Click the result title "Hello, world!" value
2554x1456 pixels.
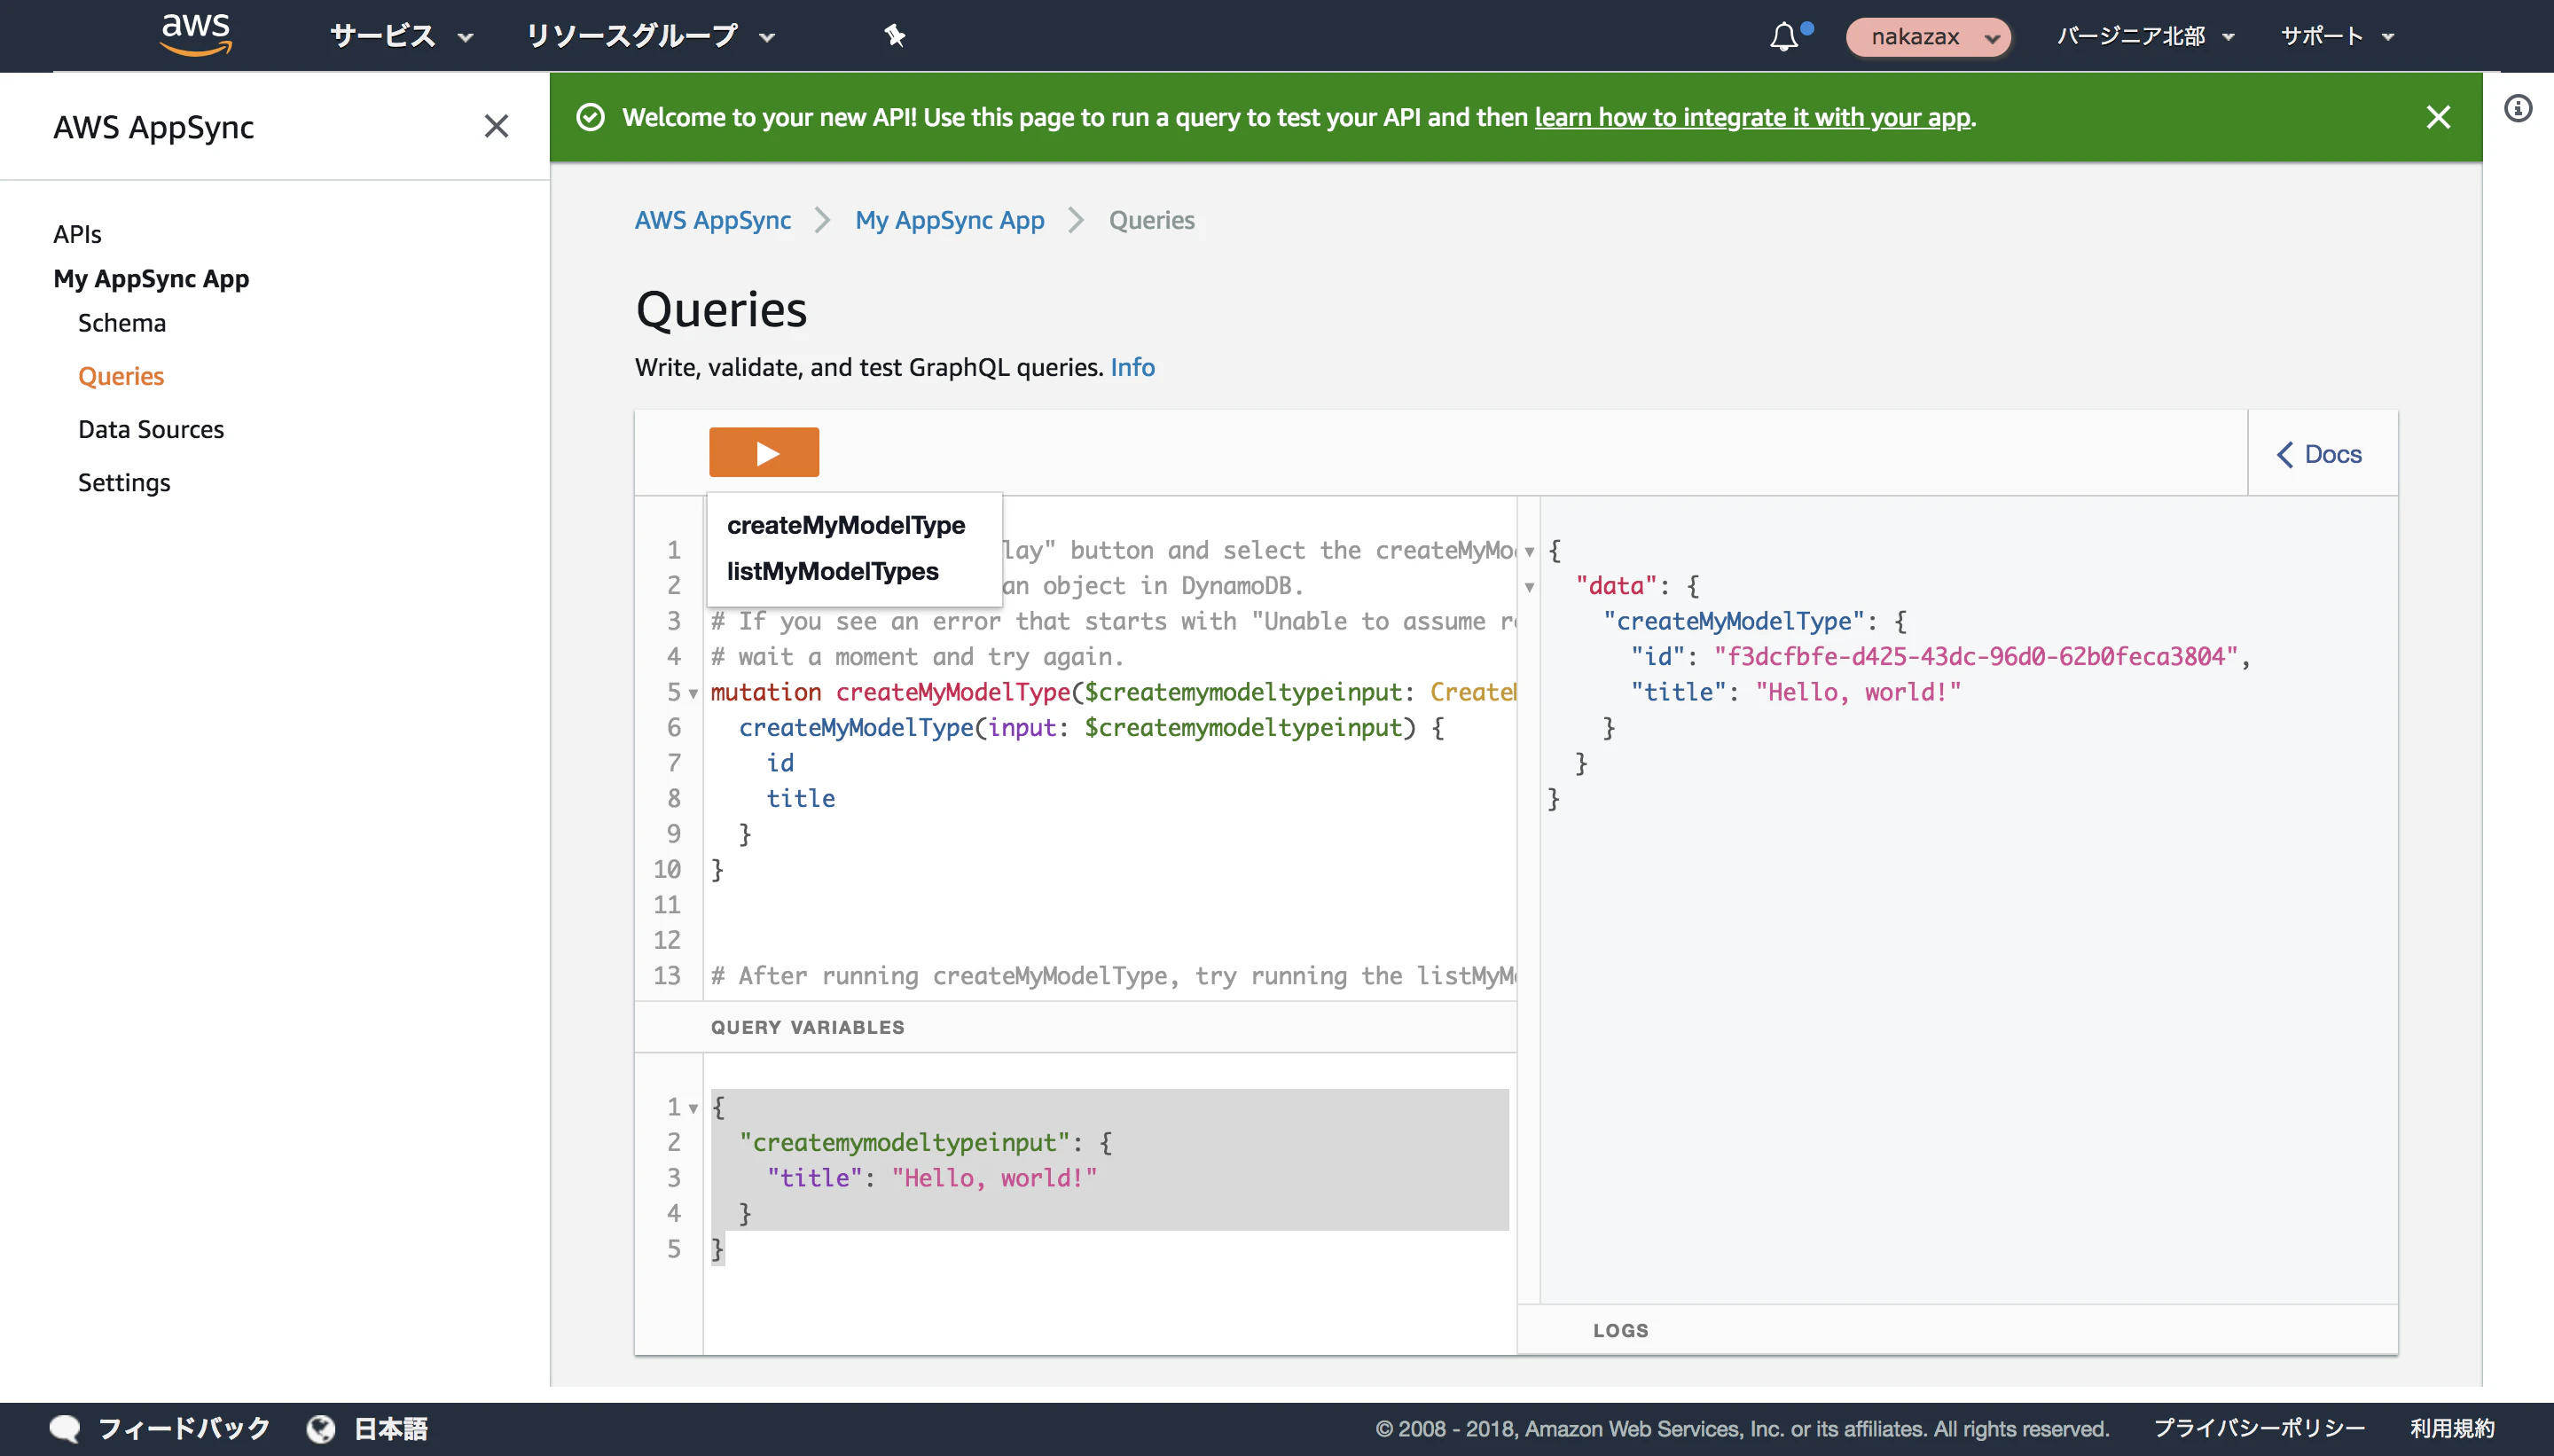click(1859, 692)
